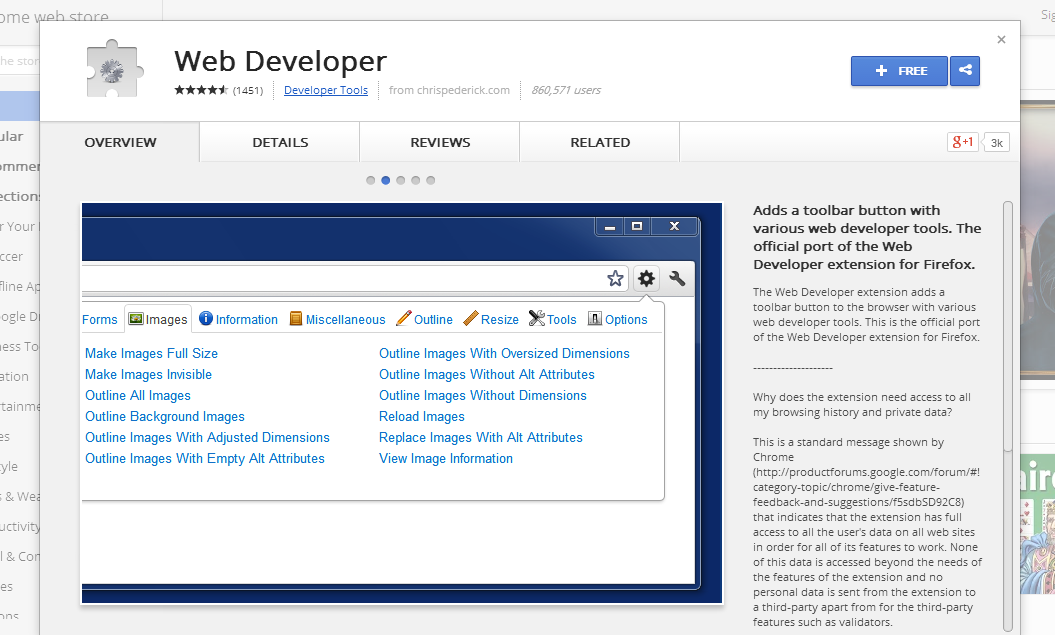1055x635 pixels.
Task: Click the gear icon in the browser toolbar
Action: (x=646, y=278)
